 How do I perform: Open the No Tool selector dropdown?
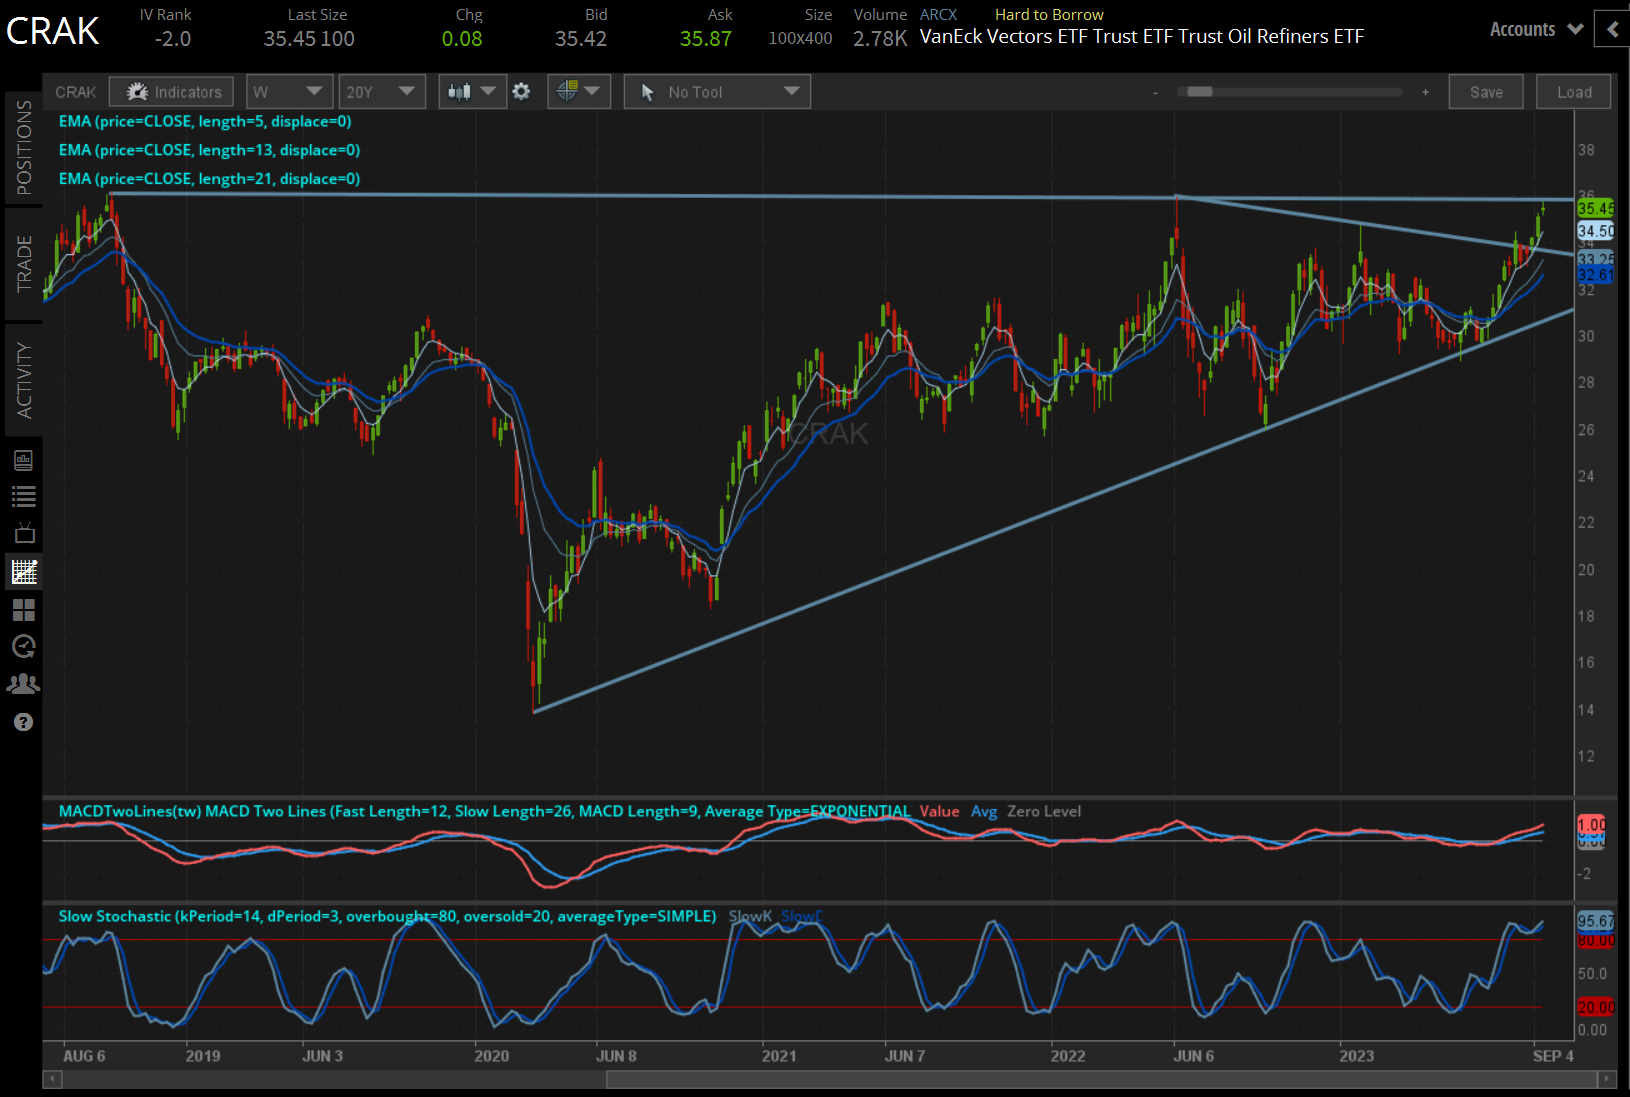point(717,91)
